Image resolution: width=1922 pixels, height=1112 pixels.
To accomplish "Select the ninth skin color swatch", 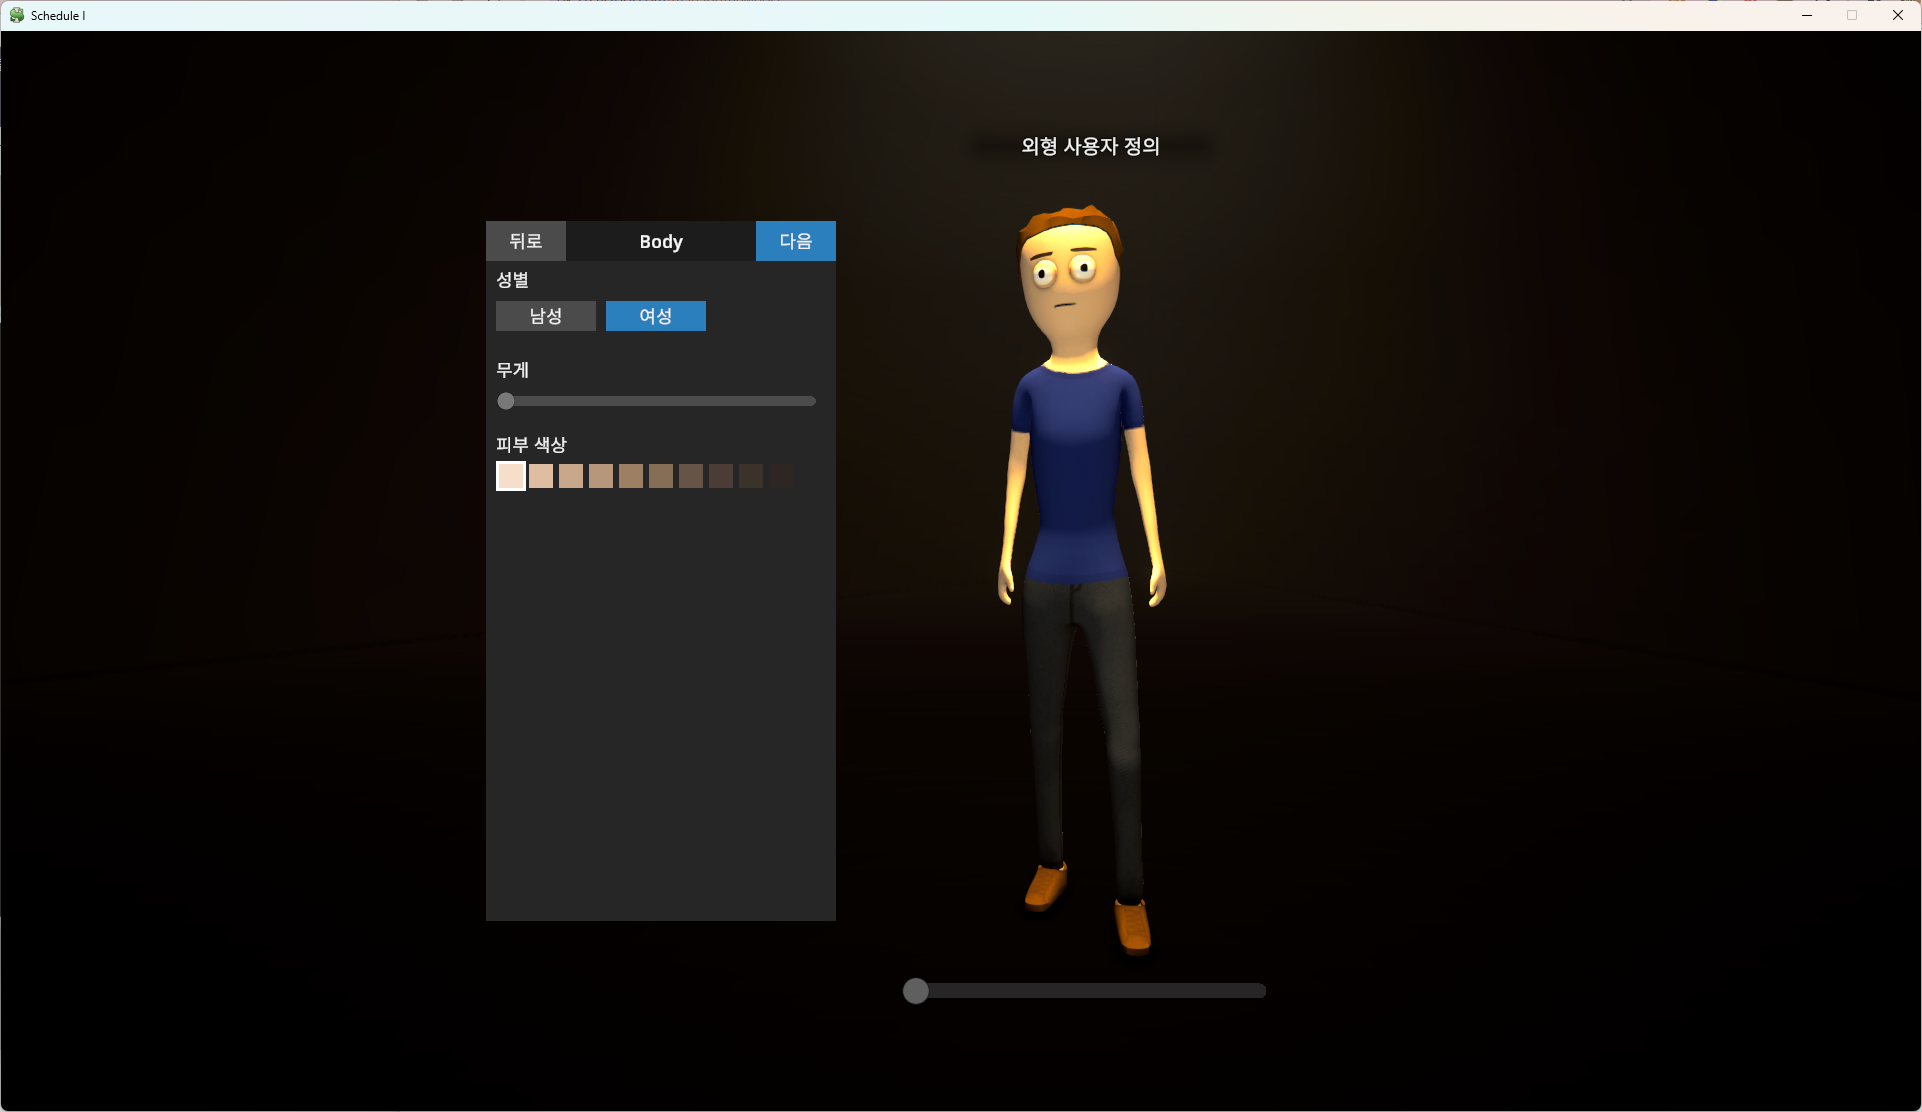I will pyautogui.click(x=751, y=476).
